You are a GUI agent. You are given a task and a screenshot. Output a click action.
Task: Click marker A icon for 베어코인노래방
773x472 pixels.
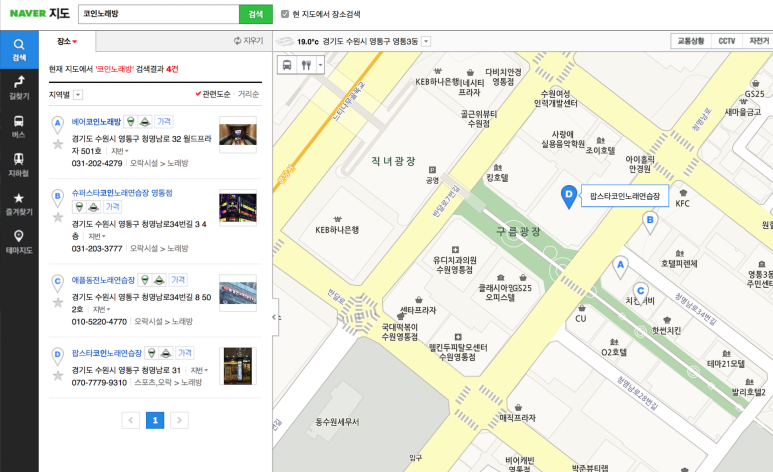coord(58,125)
